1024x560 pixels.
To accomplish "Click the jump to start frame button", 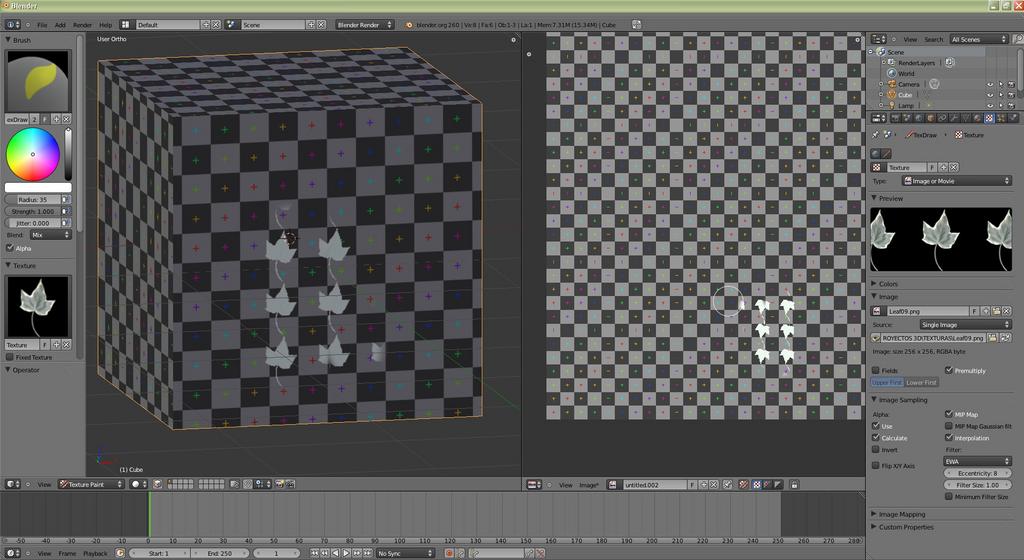I will coord(314,553).
